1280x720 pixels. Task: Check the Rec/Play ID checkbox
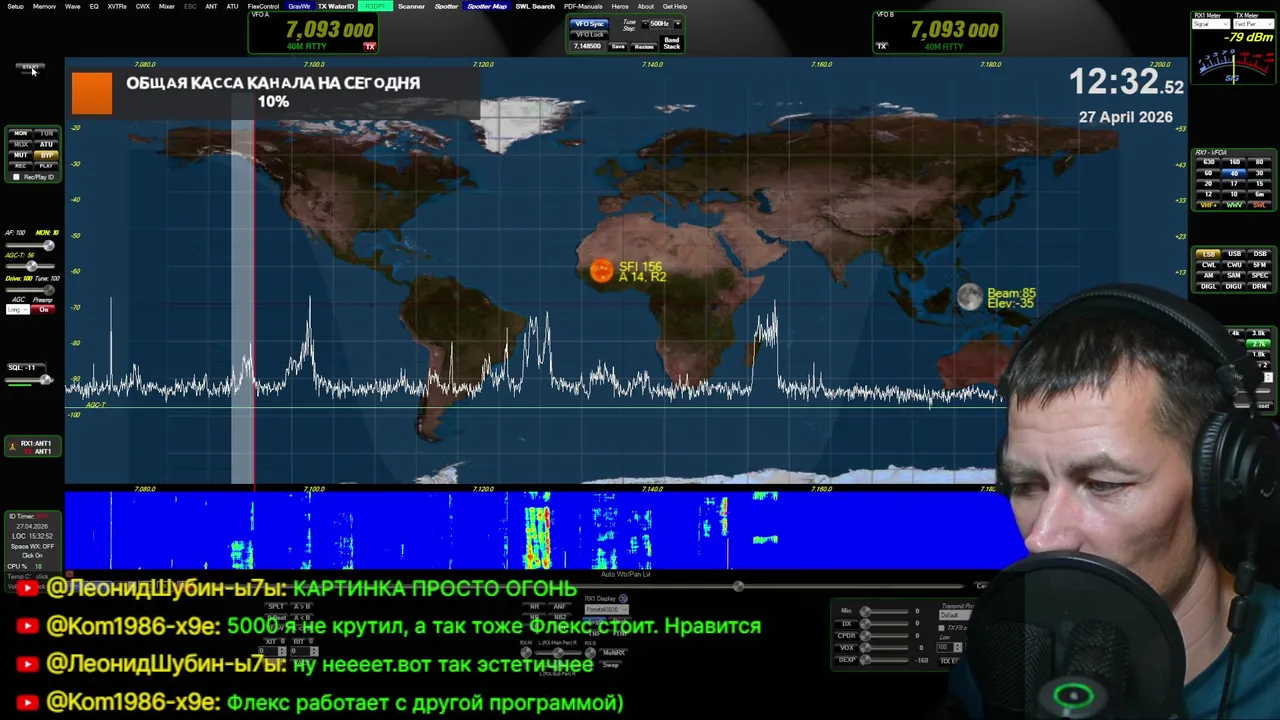(16, 177)
